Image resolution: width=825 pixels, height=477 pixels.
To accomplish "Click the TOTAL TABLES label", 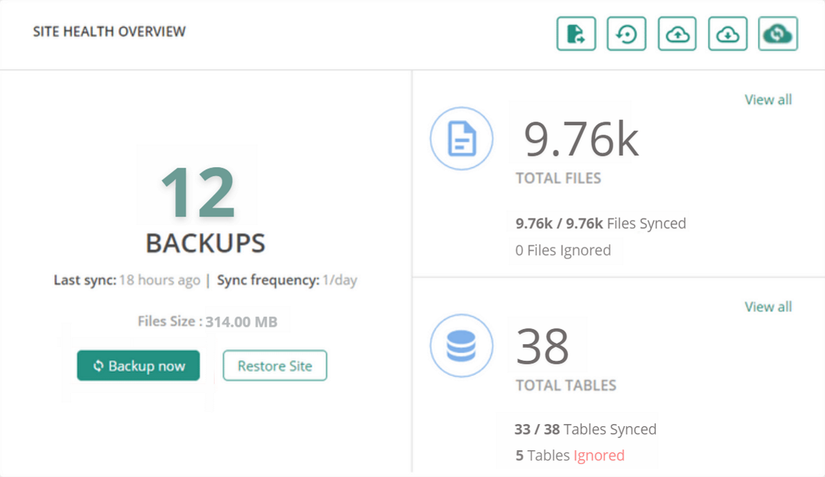I will 566,385.
